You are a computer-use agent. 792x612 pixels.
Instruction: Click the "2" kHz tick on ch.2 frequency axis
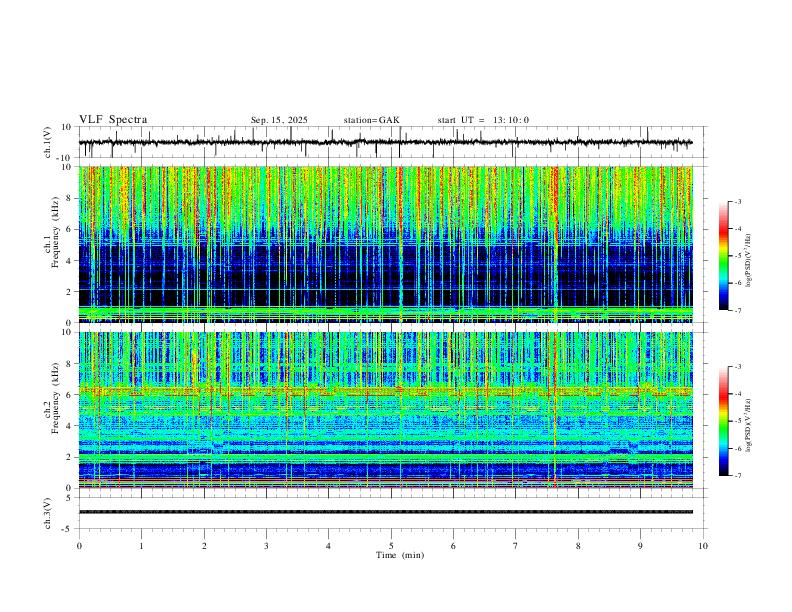pyautogui.click(x=69, y=457)
